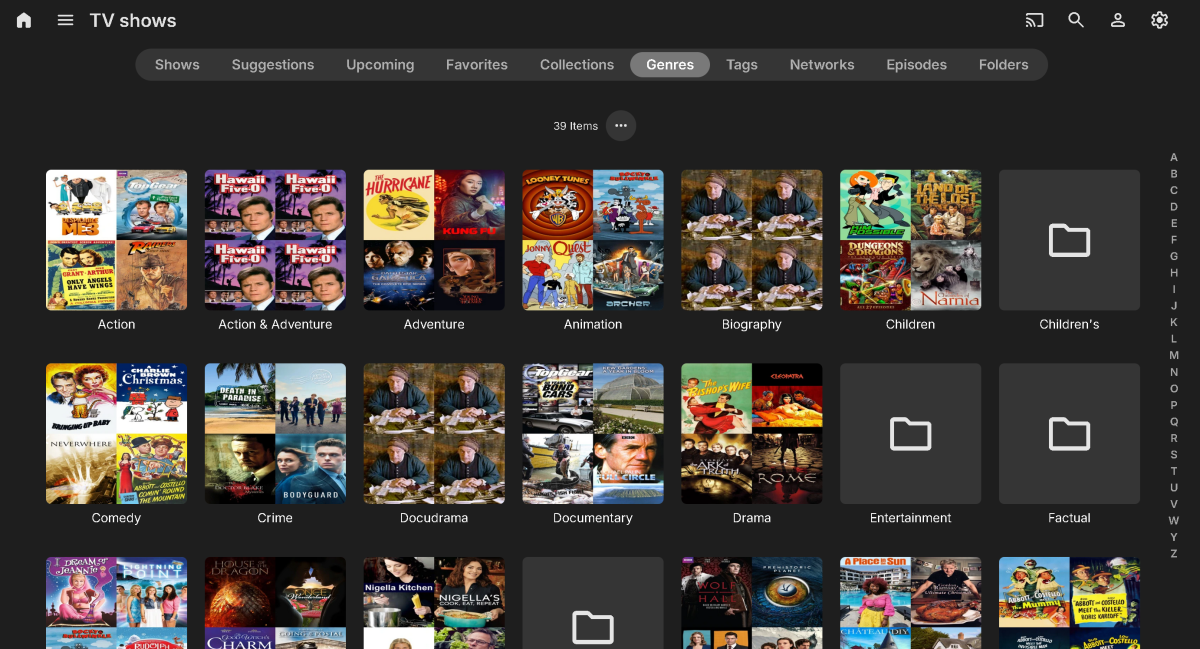Jump to letter C in alphabet picker
The image size is (1200, 649).
coord(1174,190)
